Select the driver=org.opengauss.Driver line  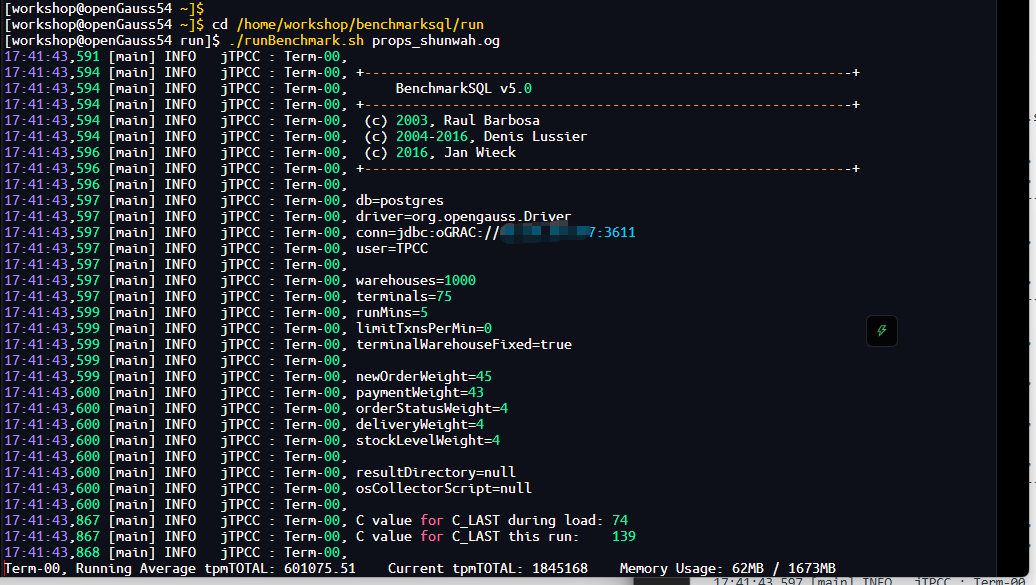[463, 216]
